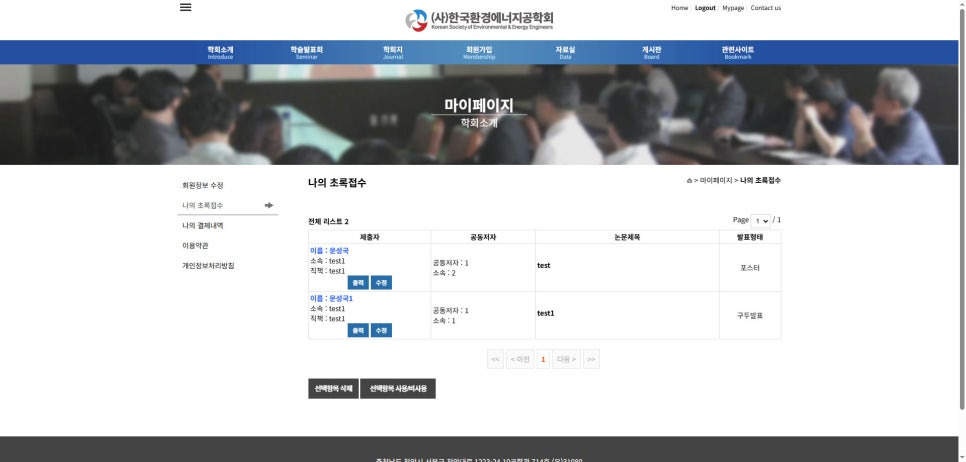Click the 선택항목 사용/비사용 button
966x462 pixels.
(398, 389)
